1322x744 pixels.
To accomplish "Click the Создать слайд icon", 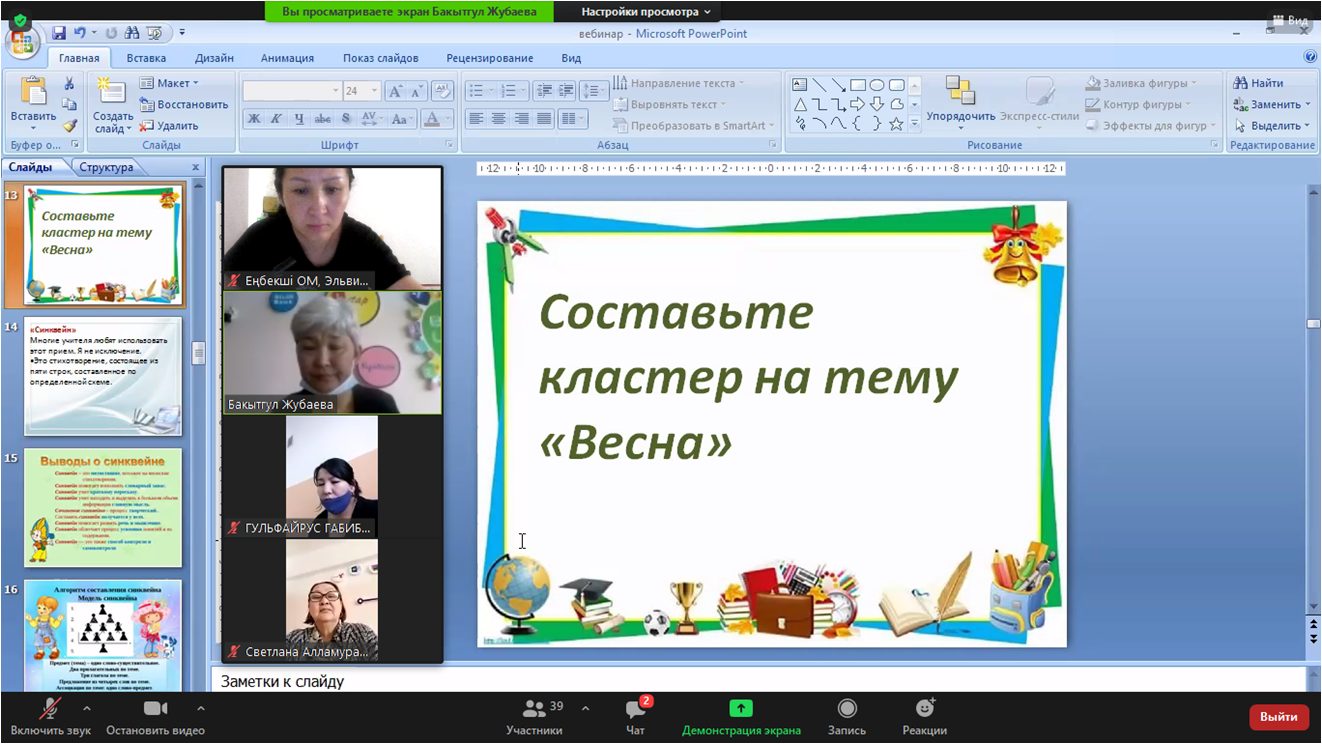I will [111, 95].
